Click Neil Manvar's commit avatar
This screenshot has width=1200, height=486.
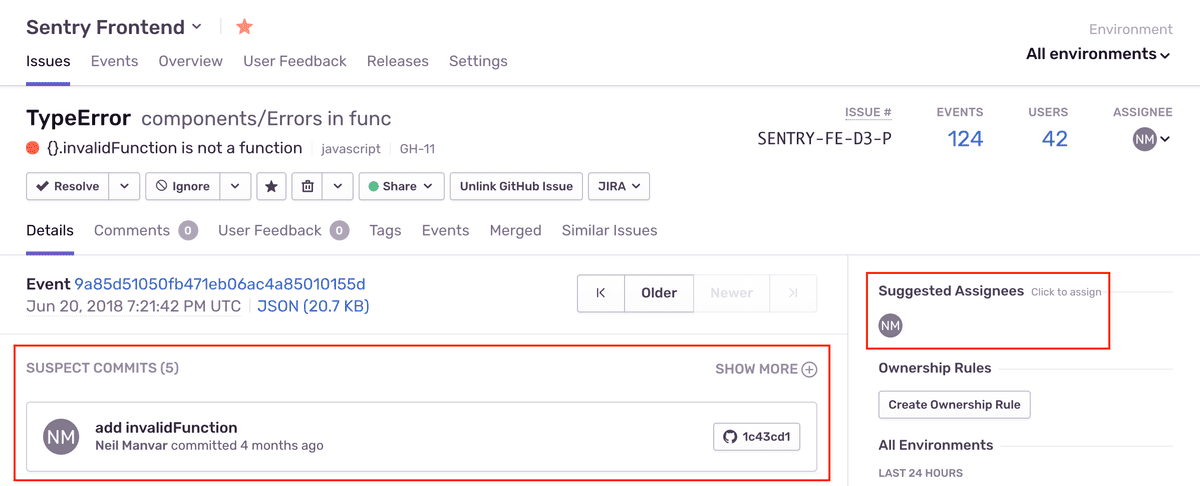(62, 437)
